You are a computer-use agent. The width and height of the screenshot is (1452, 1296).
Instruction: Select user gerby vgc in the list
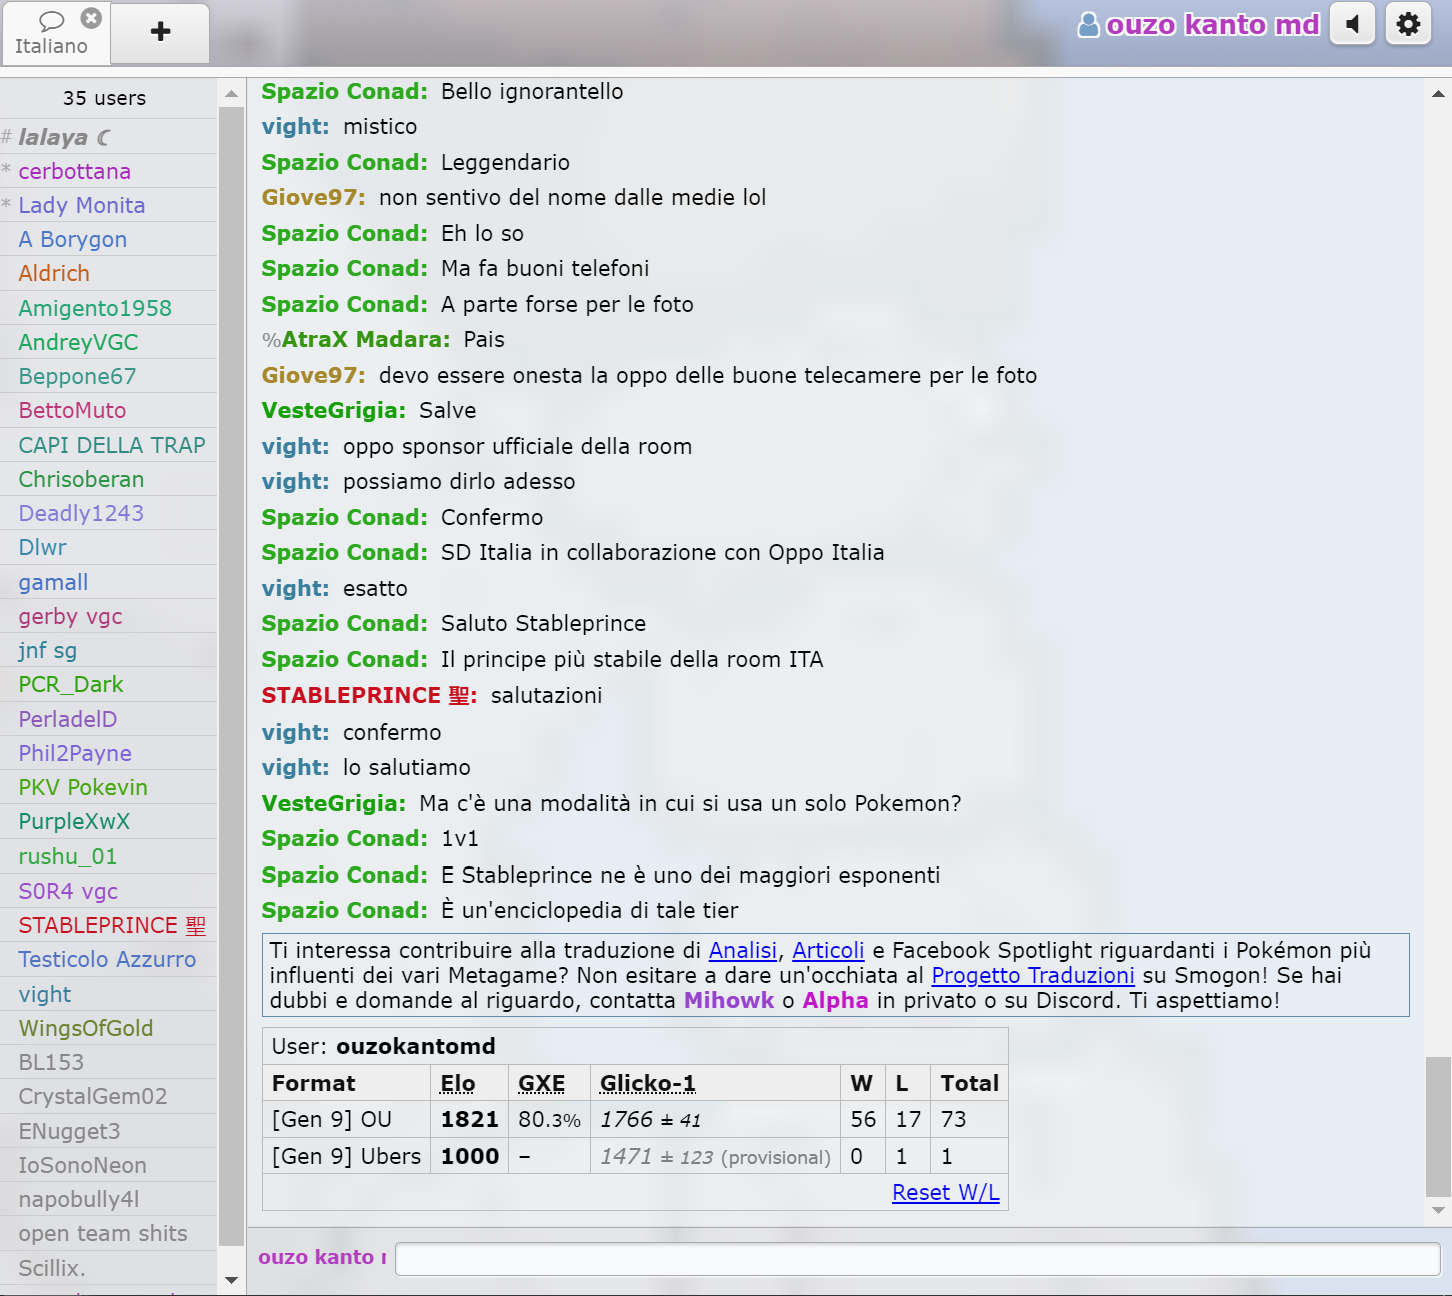click(x=108, y=616)
